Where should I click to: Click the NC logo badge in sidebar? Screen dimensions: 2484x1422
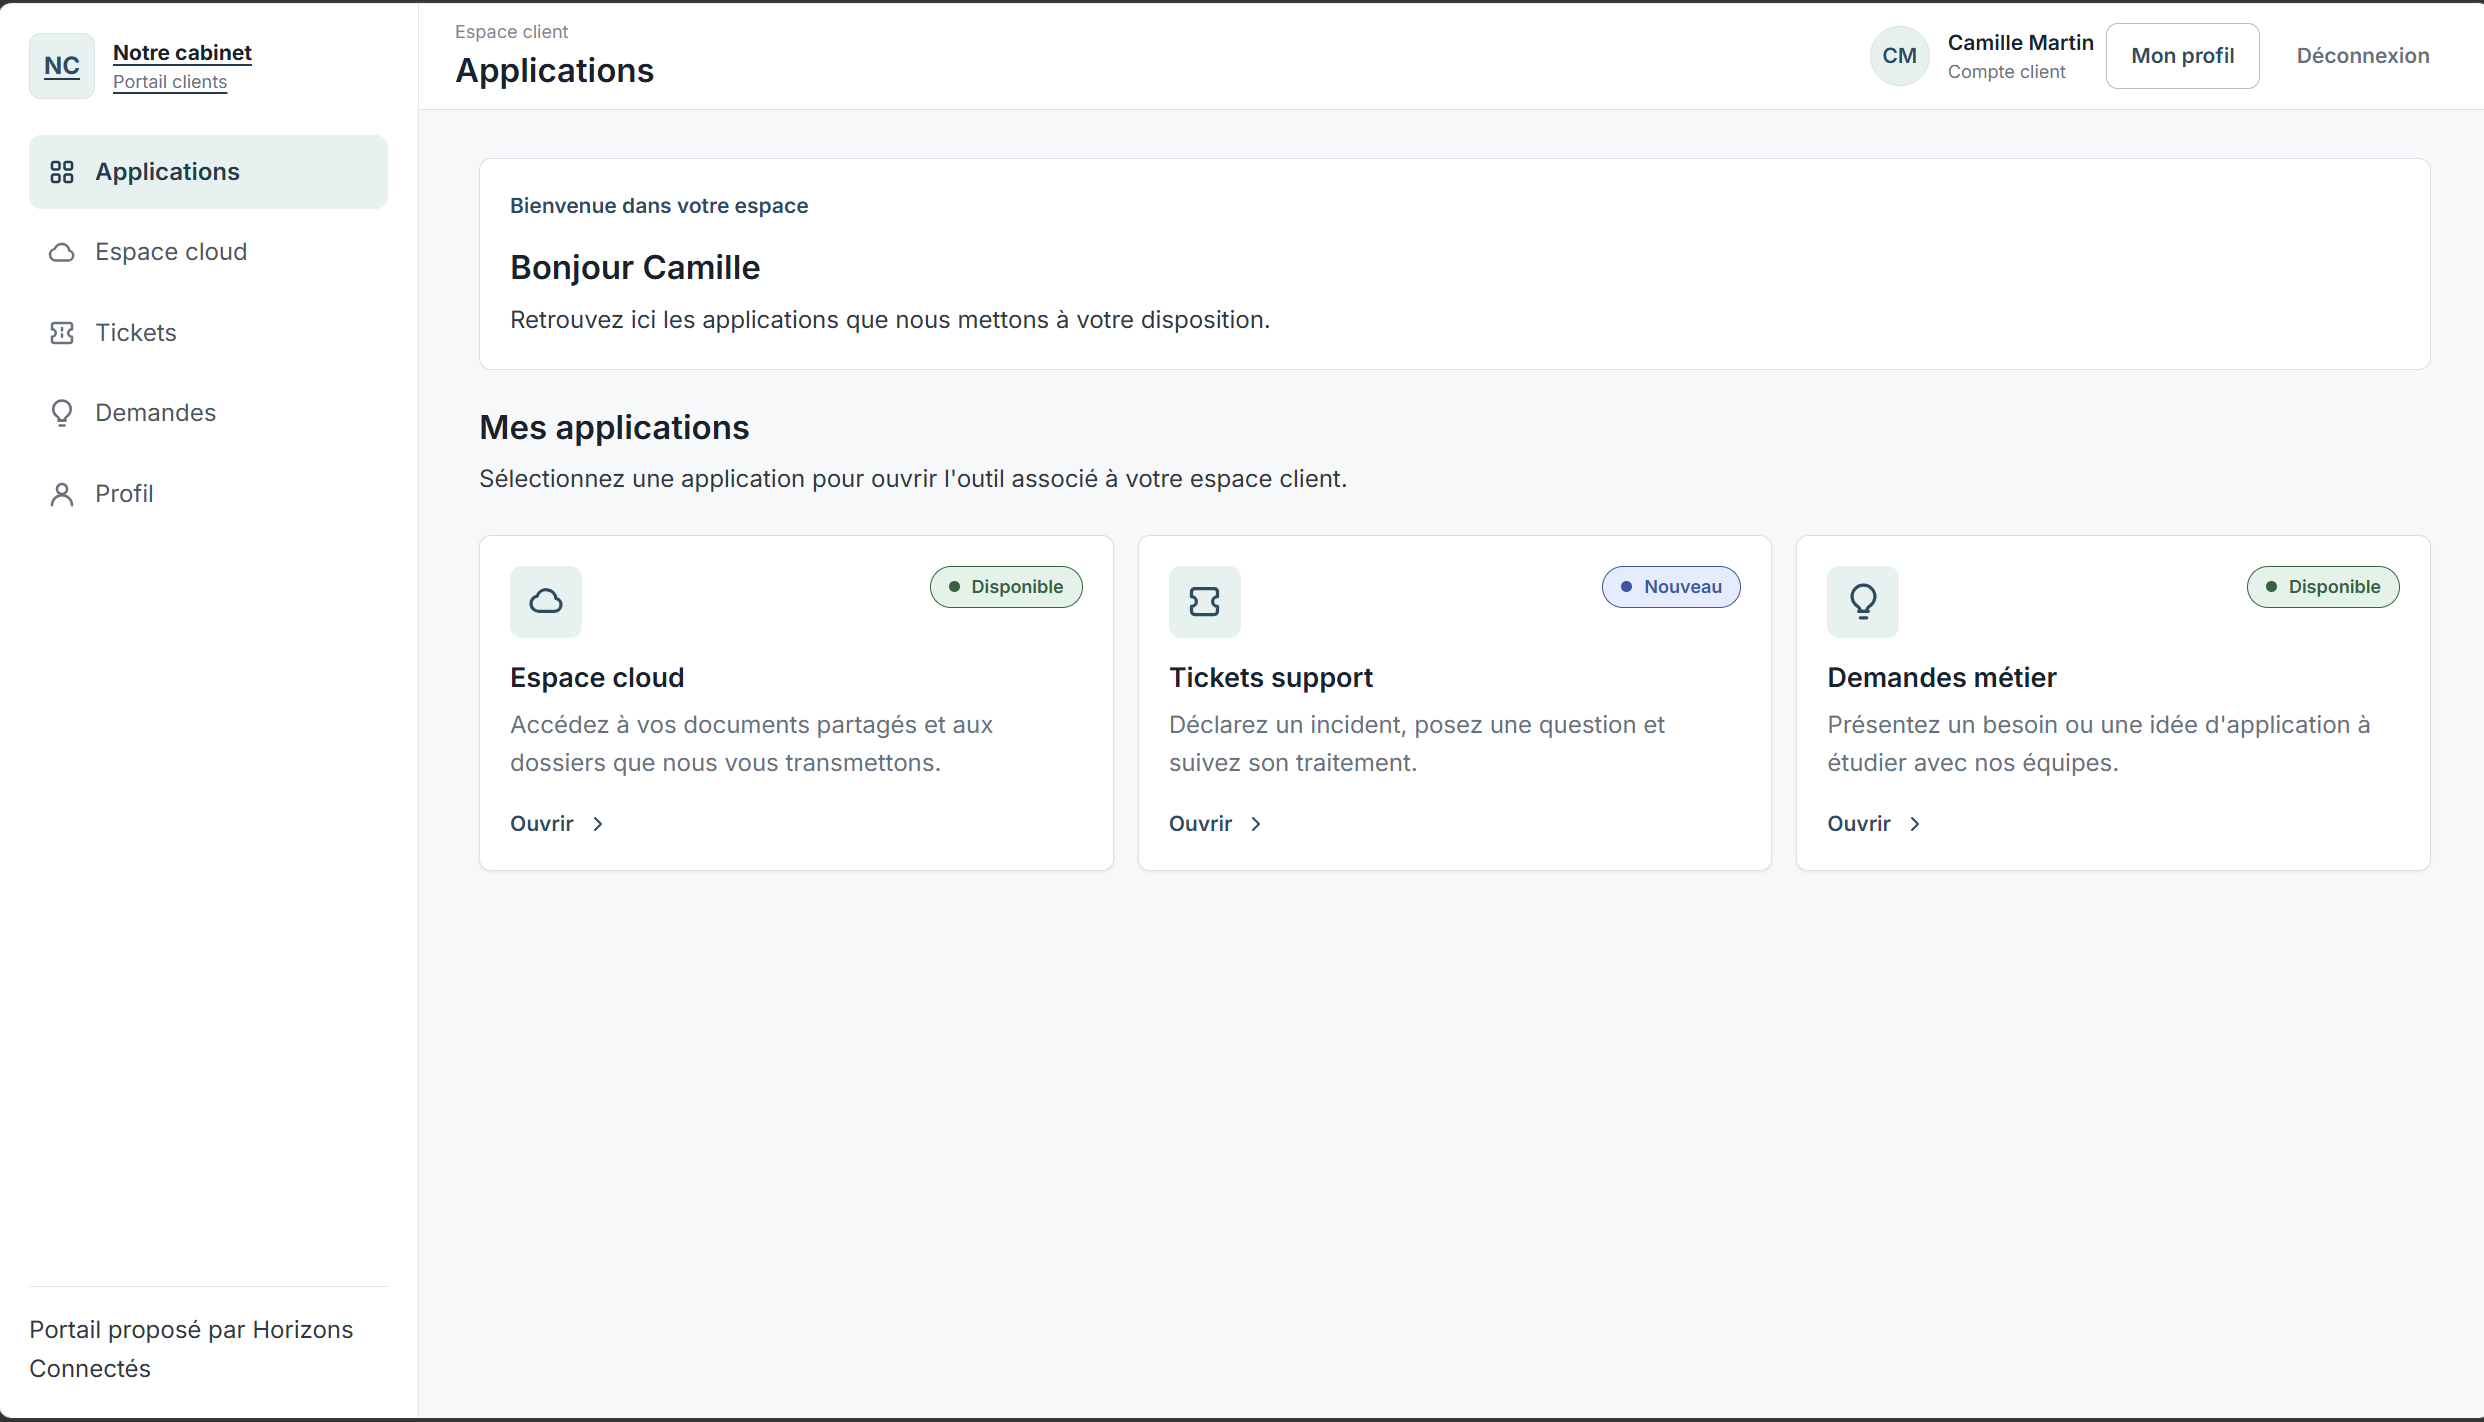[62, 66]
